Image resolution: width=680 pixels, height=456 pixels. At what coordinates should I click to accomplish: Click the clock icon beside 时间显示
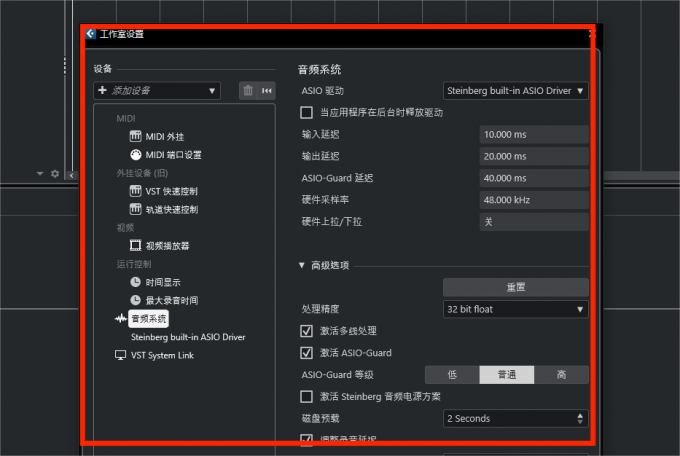(136, 282)
